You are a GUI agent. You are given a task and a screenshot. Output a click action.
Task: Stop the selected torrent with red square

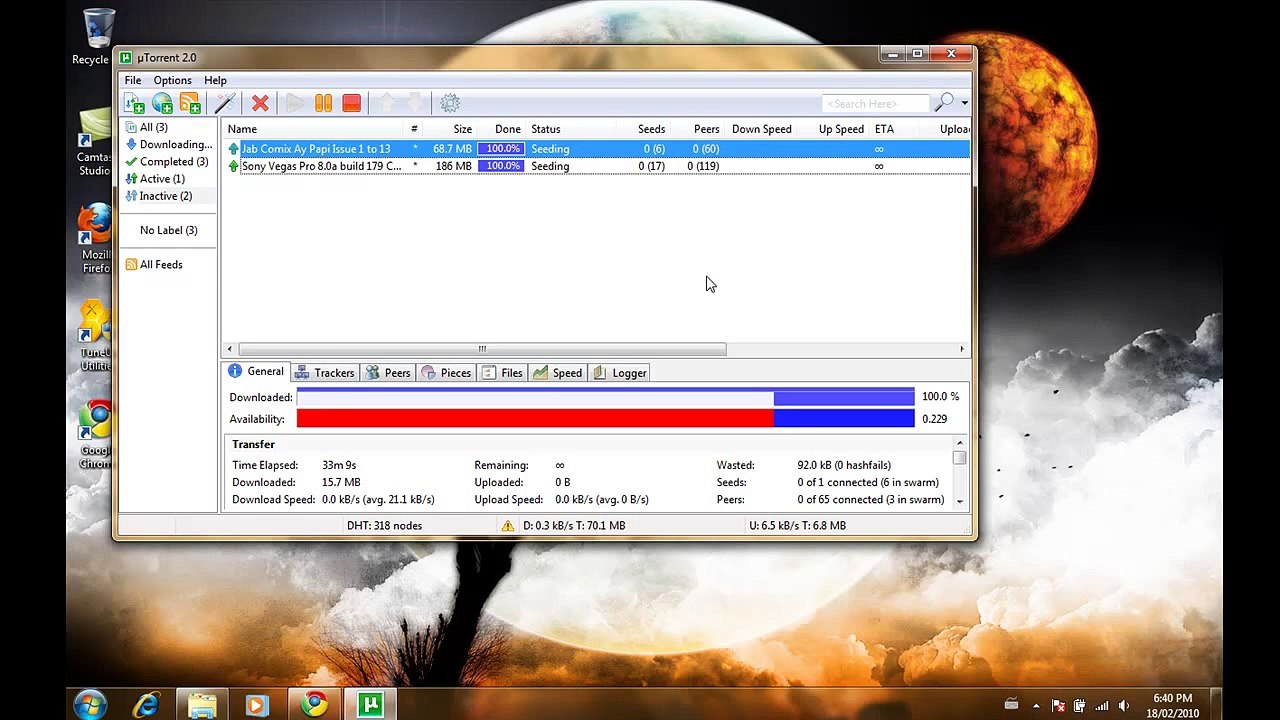[351, 103]
